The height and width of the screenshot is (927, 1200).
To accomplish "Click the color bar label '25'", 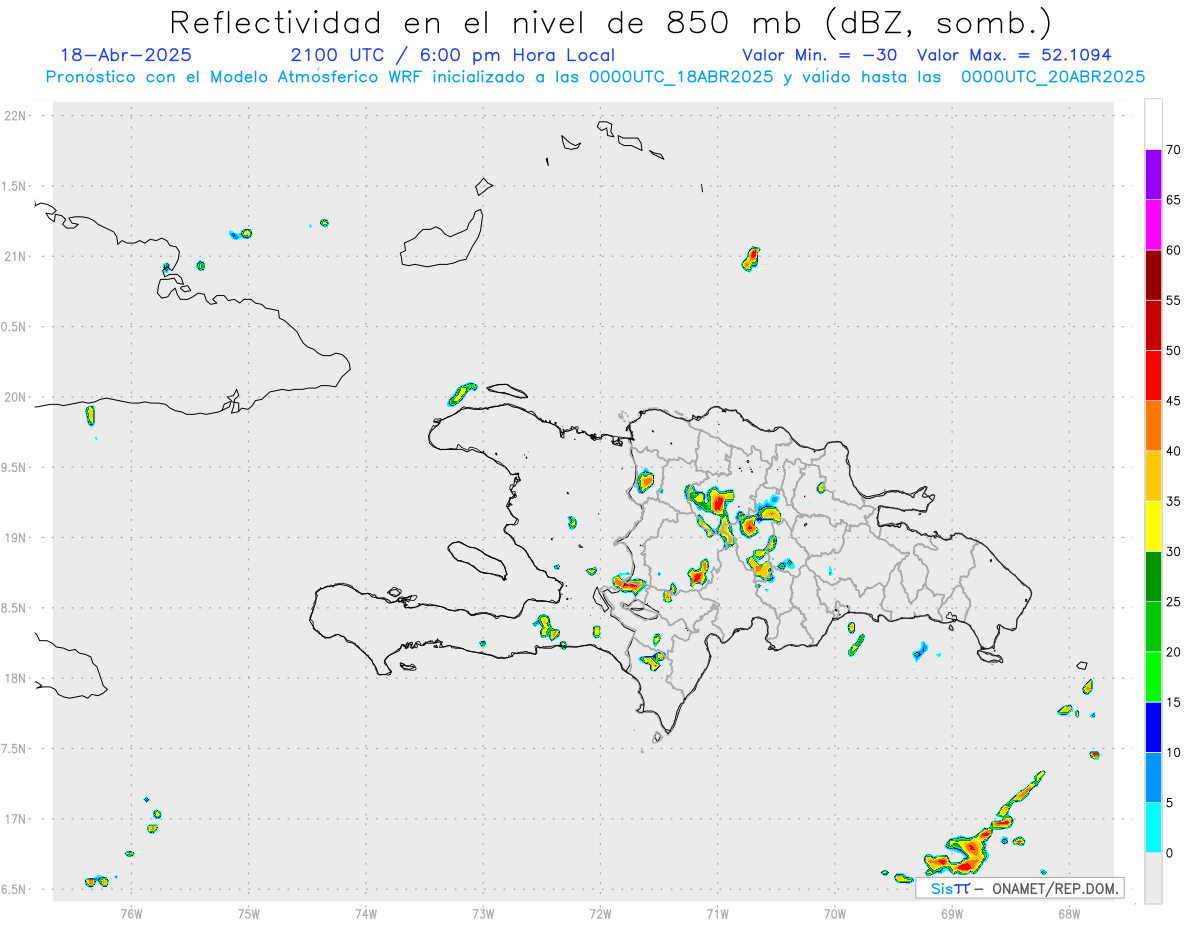I will [1173, 601].
